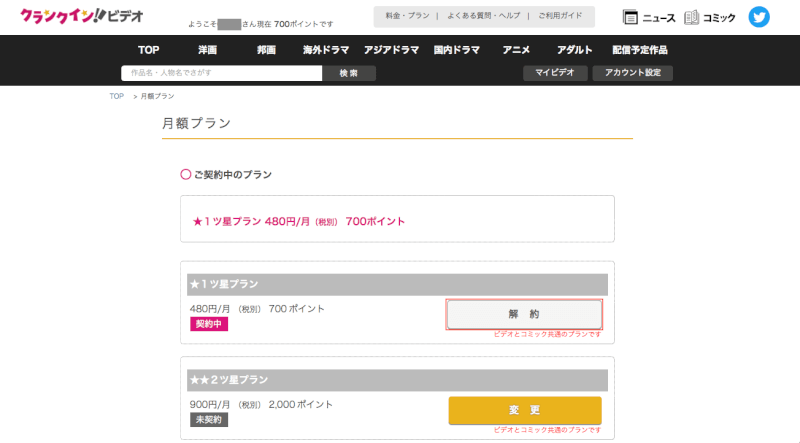Open the 邦画 category
The image size is (800, 443).
[266, 50]
